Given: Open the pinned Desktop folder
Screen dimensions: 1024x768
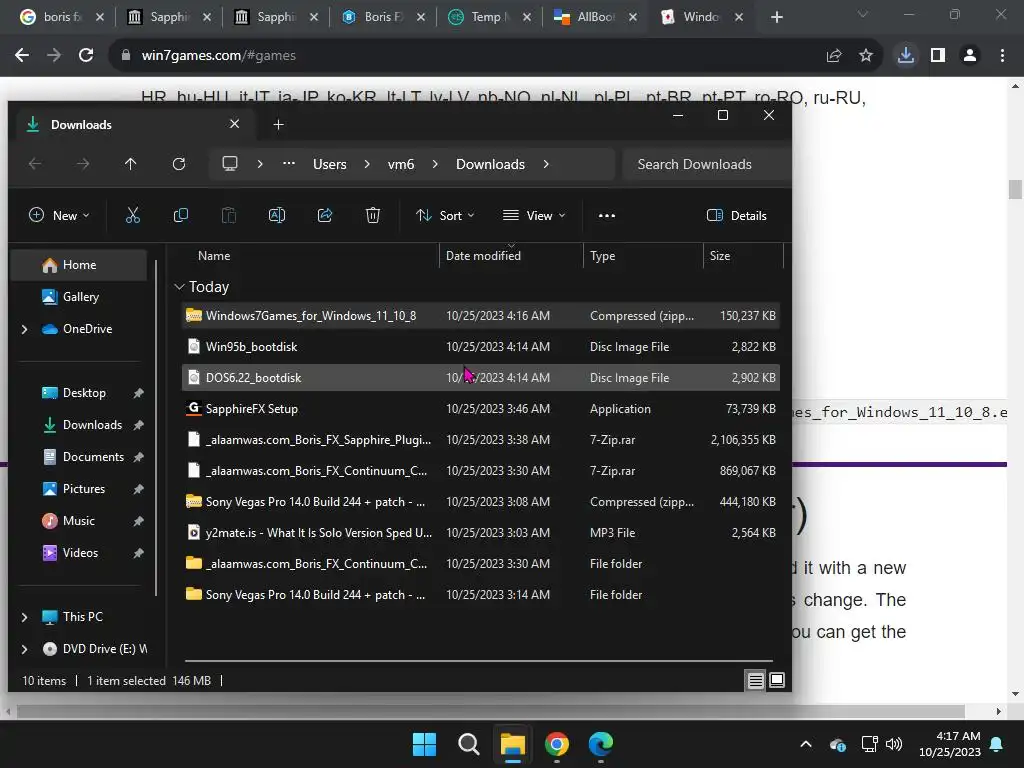Looking at the screenshot, I should 84,393.
